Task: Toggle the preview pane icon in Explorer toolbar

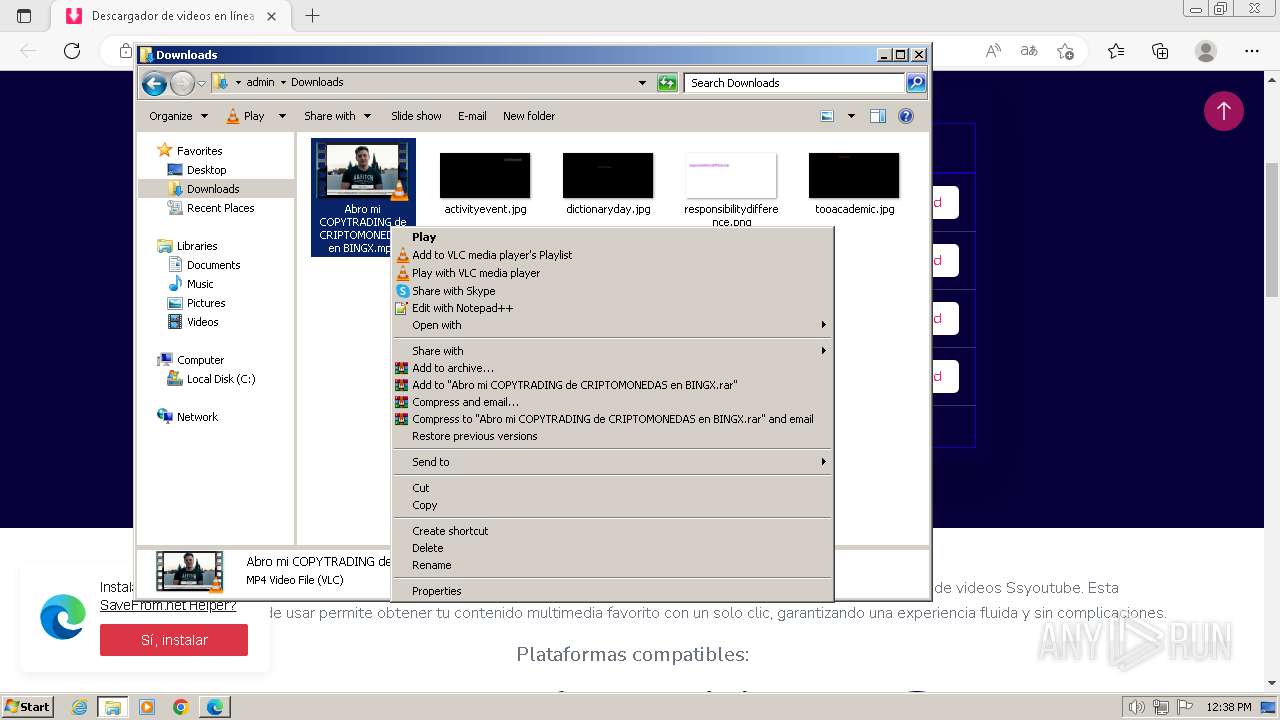Action: point(878,116)
